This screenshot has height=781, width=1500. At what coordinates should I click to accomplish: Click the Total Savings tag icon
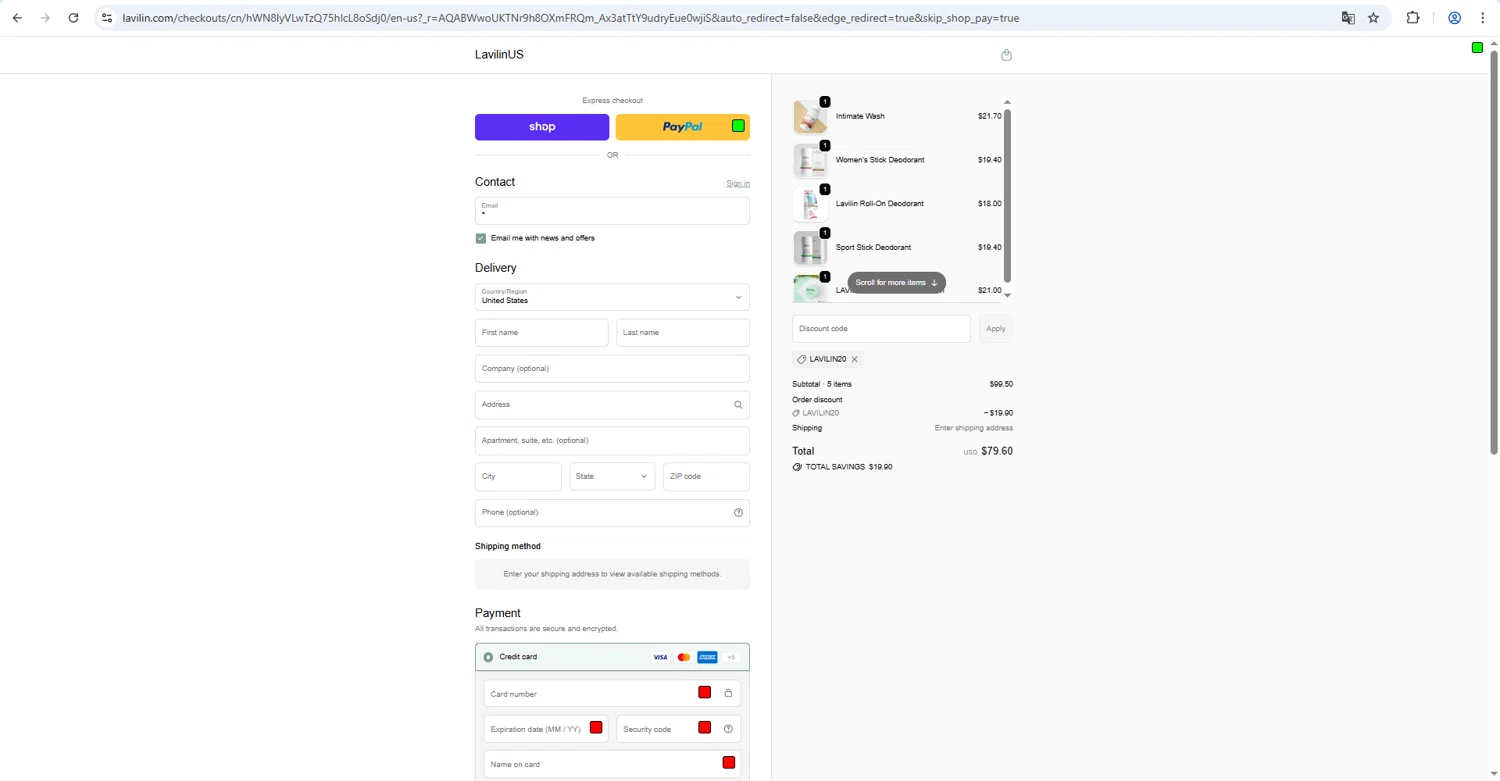coord(797,467)
